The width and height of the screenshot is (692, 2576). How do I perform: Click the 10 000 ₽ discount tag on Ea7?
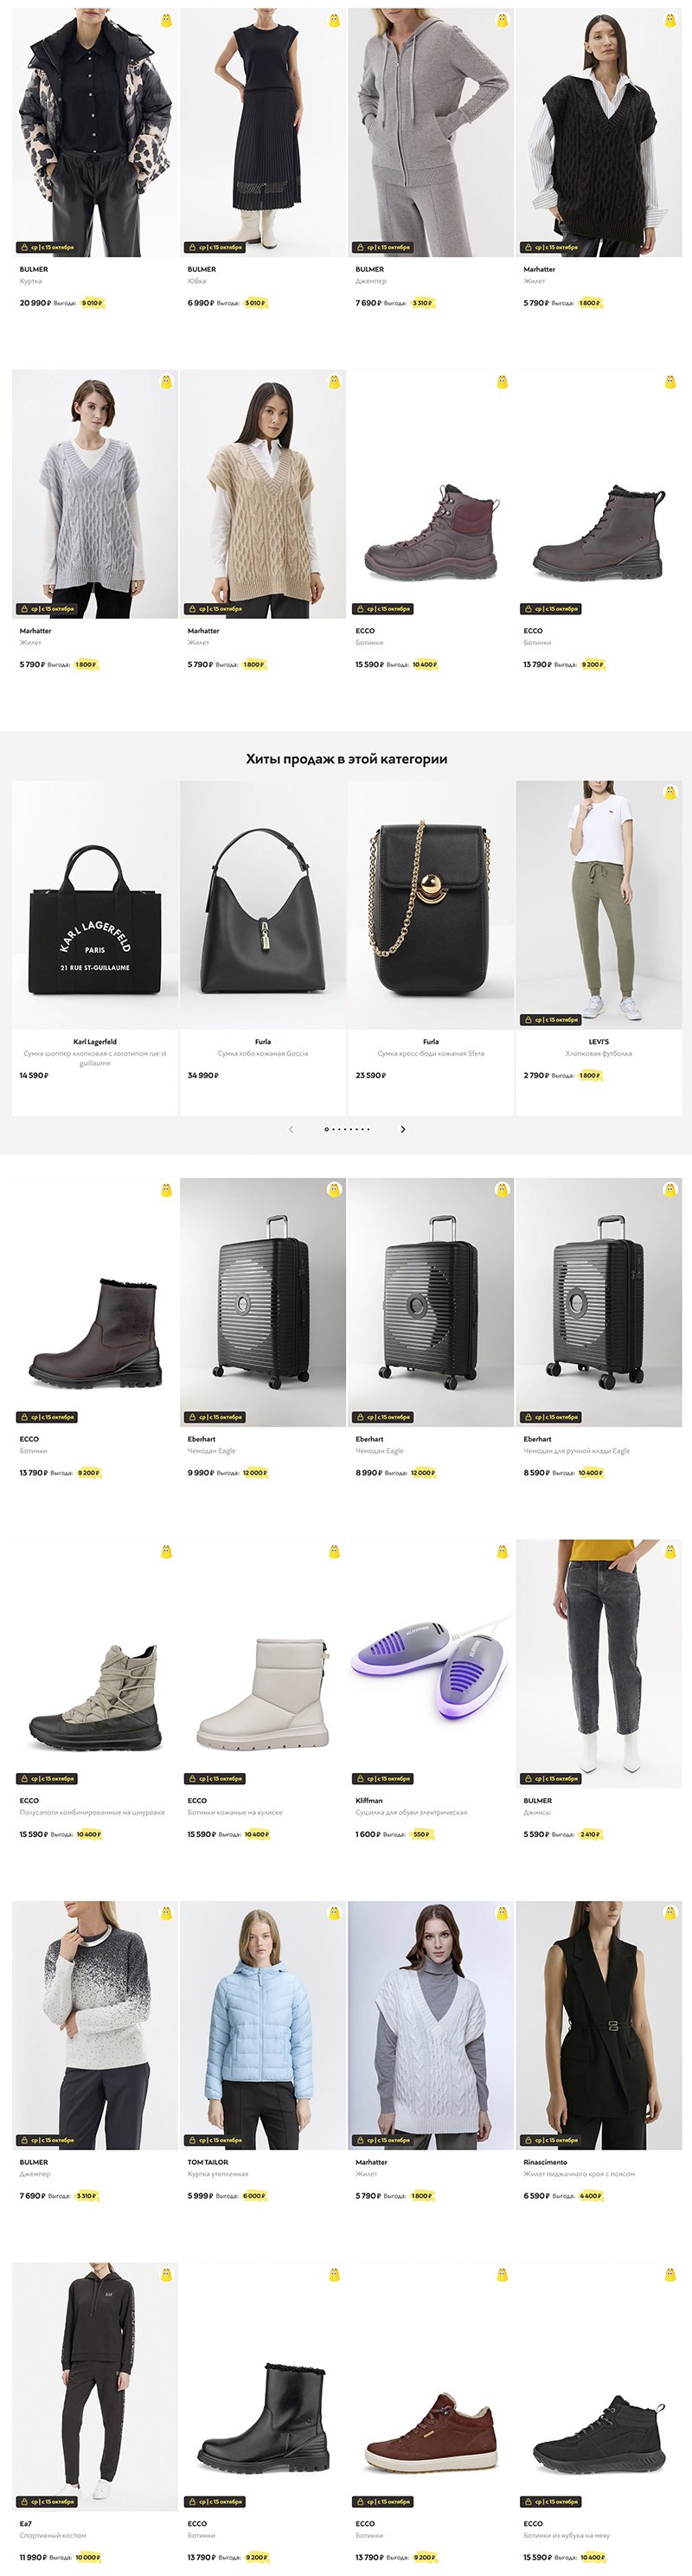pos(88,2557)
